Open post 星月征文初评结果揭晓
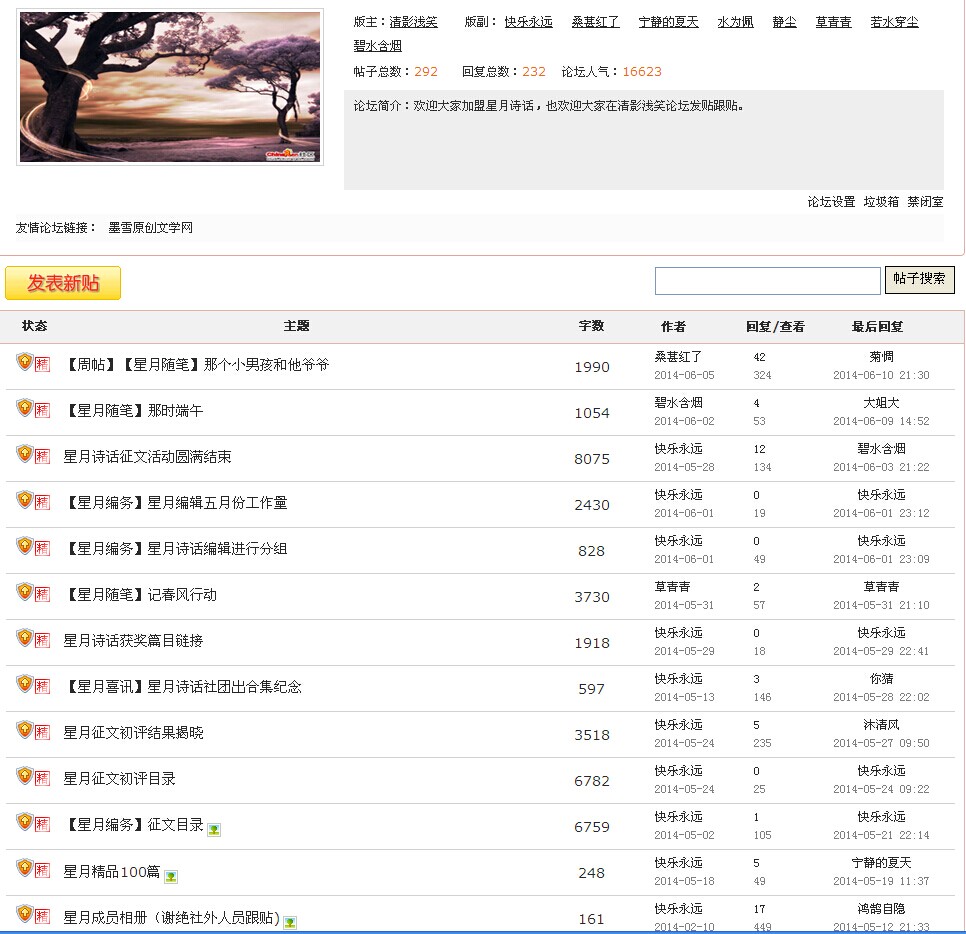The image size is (966, 934). 133,733
